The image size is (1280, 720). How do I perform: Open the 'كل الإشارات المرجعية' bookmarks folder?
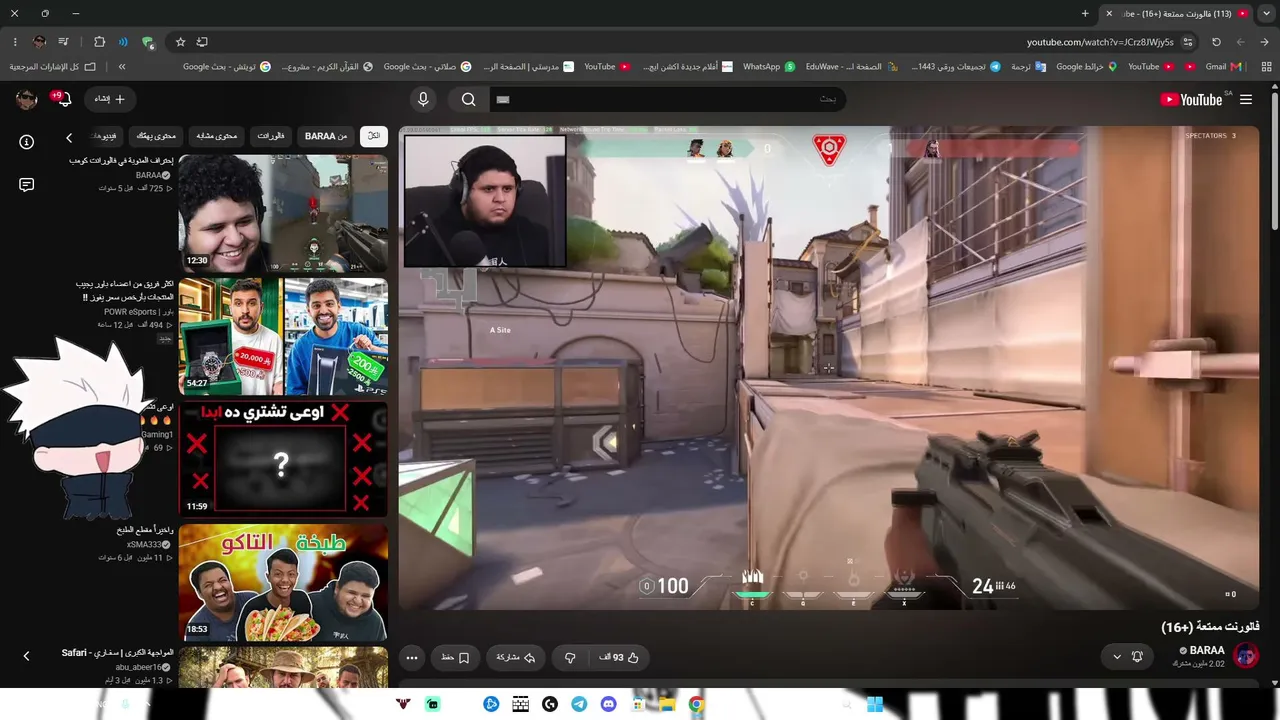(x=53, y=67)
